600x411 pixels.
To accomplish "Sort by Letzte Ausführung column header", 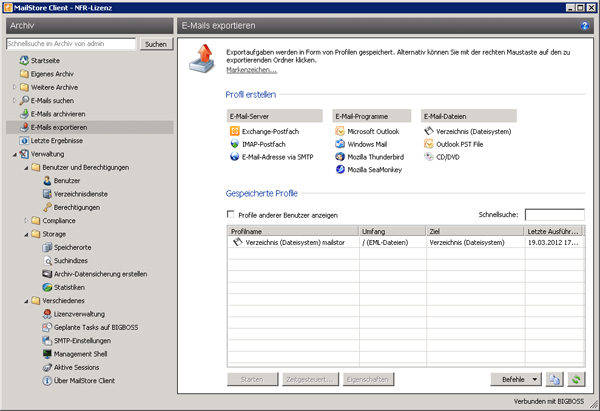I will [x=554, y=231].
